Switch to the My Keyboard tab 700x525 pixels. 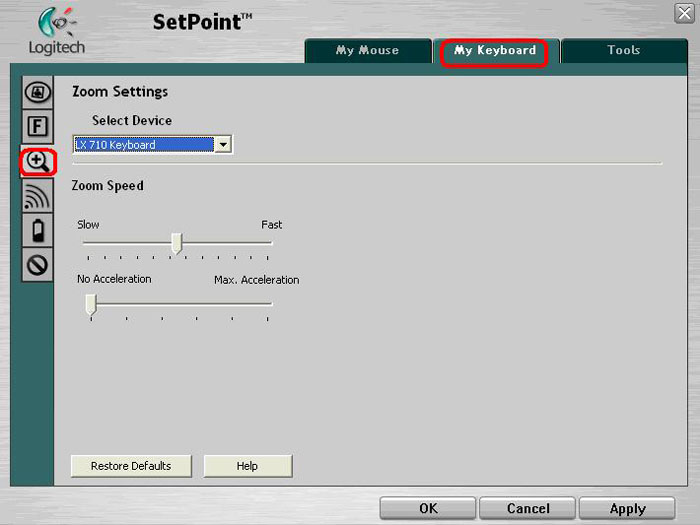click(x=495, y=50)
